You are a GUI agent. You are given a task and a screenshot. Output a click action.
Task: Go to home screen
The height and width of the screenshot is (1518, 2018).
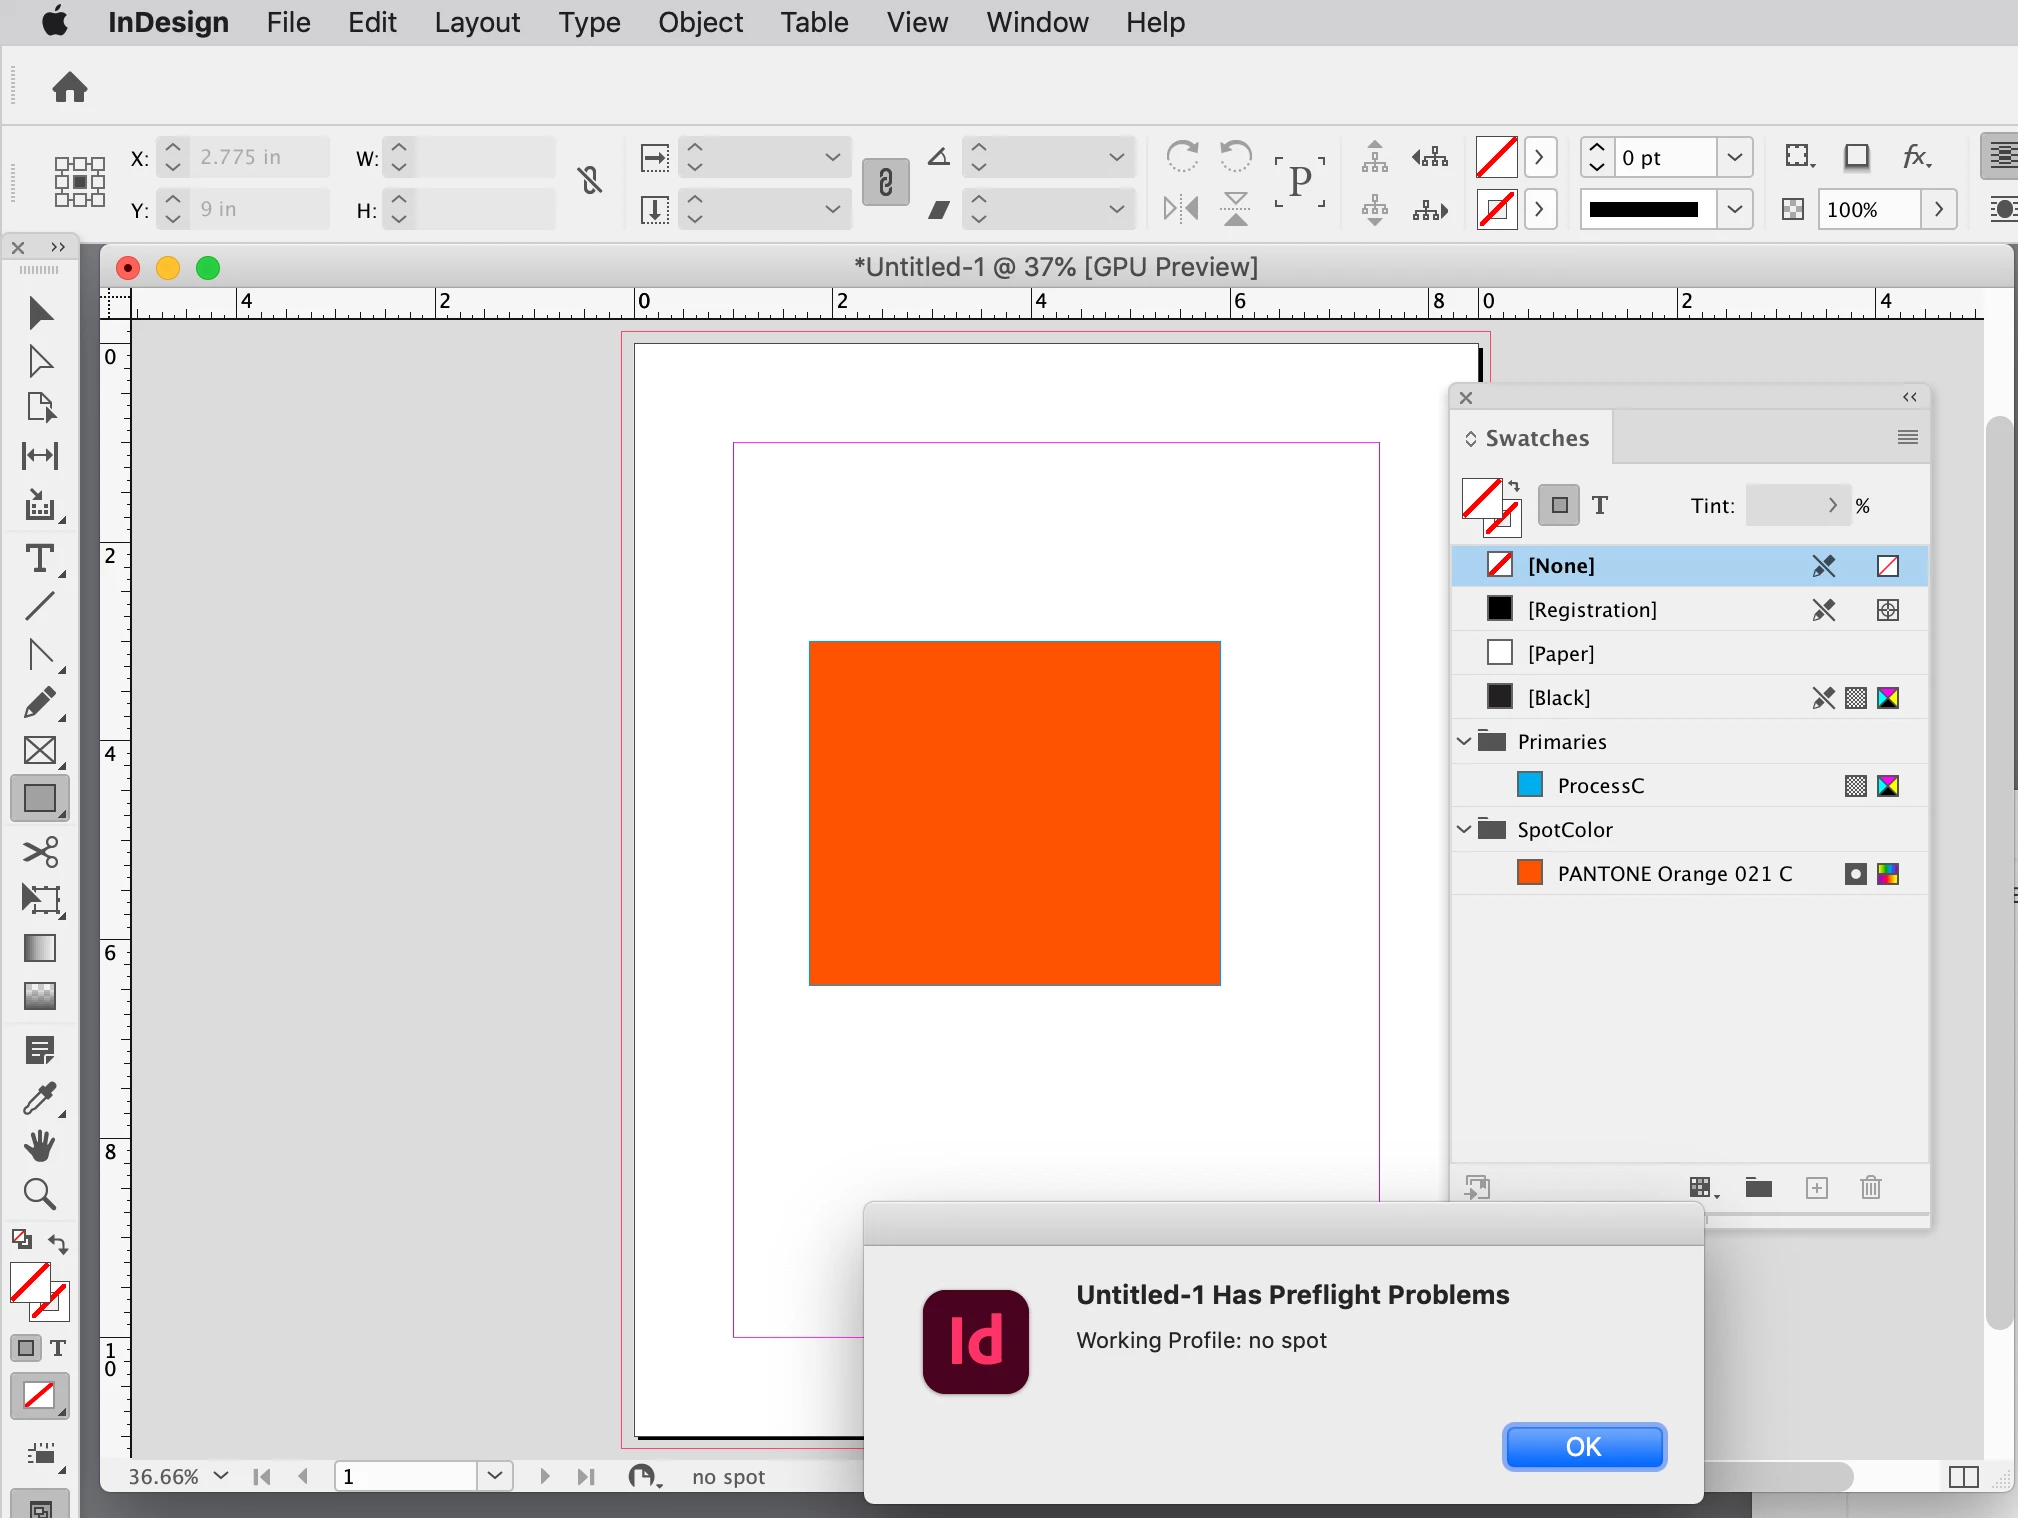tap(69, 87)
